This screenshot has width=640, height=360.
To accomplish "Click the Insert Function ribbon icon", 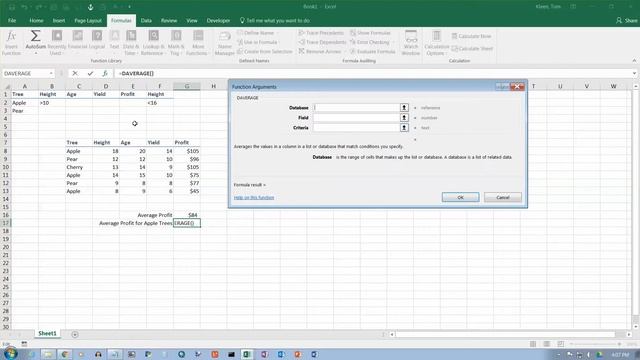I will pos(11,42).
